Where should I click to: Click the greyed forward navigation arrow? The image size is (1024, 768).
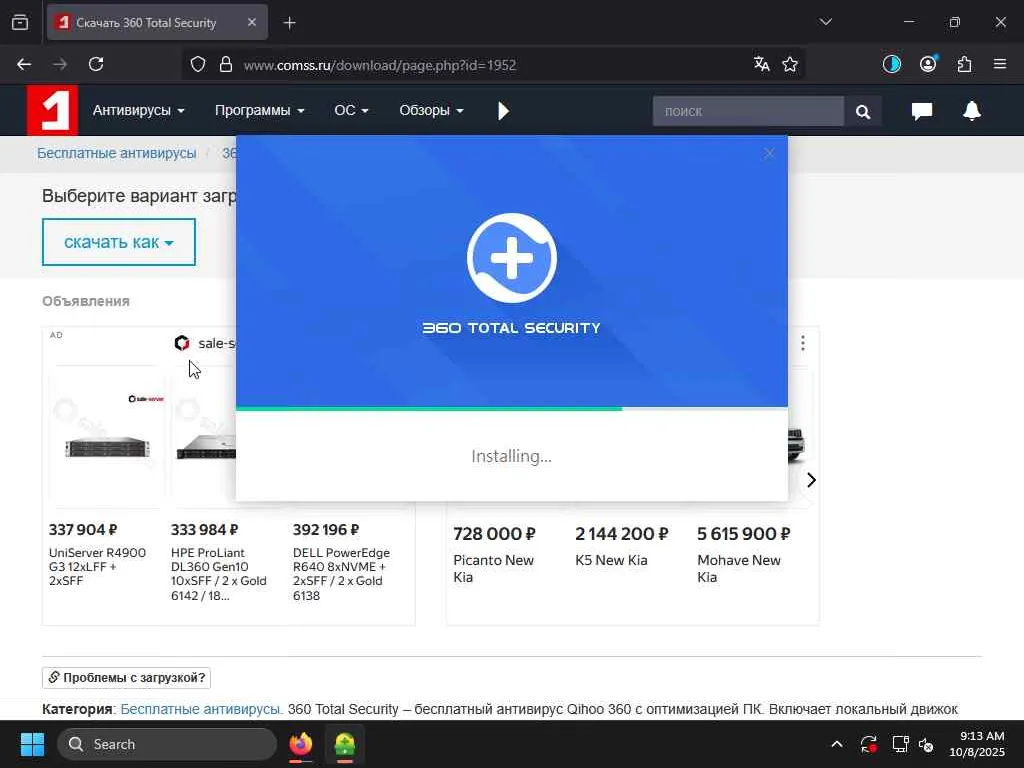click(x=59, y=64)
